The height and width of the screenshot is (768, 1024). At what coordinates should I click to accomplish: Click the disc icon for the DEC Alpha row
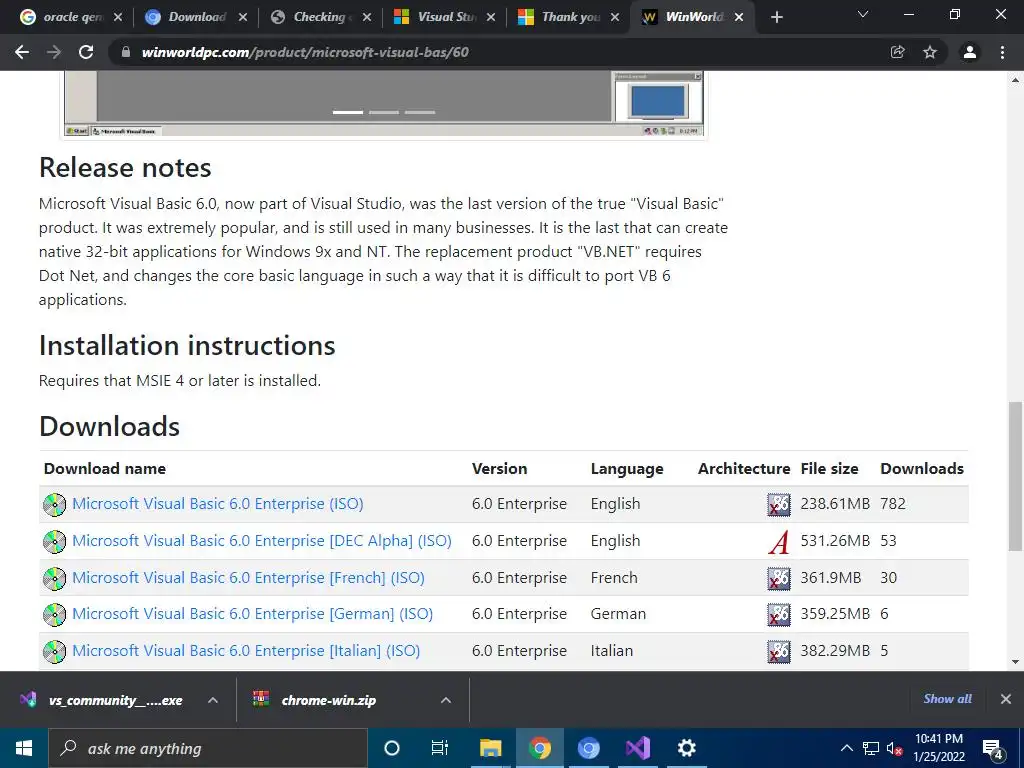click(54, 541)
